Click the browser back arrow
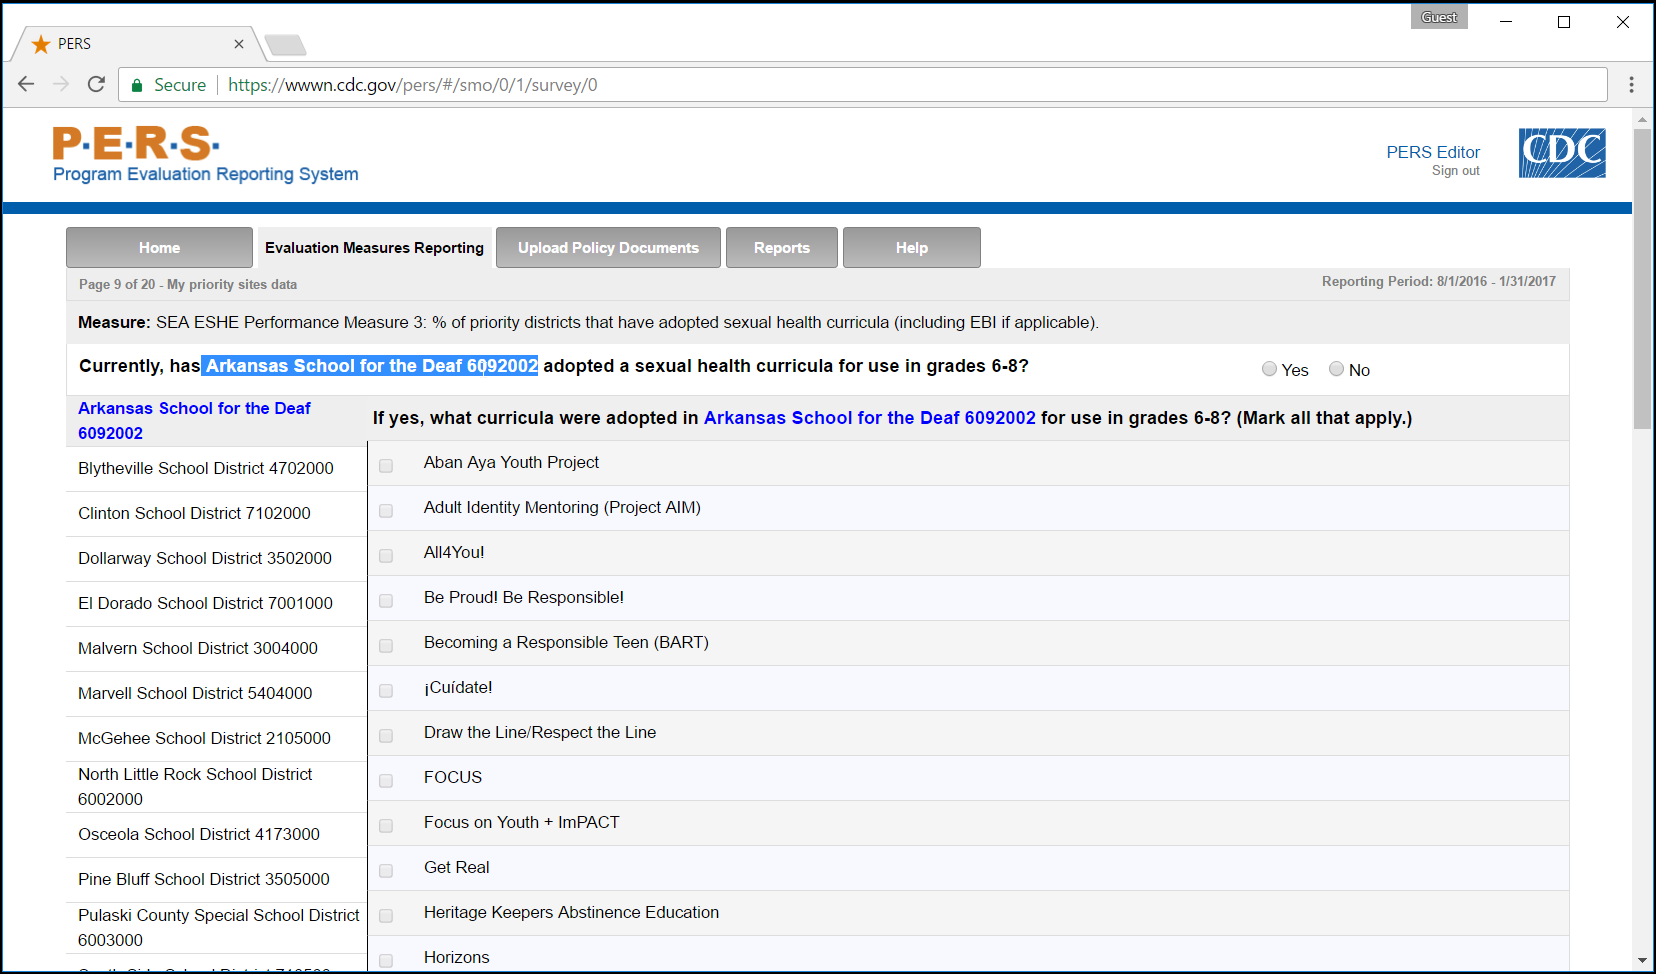This screenshot has width=1656, height=974. point(26,84)
